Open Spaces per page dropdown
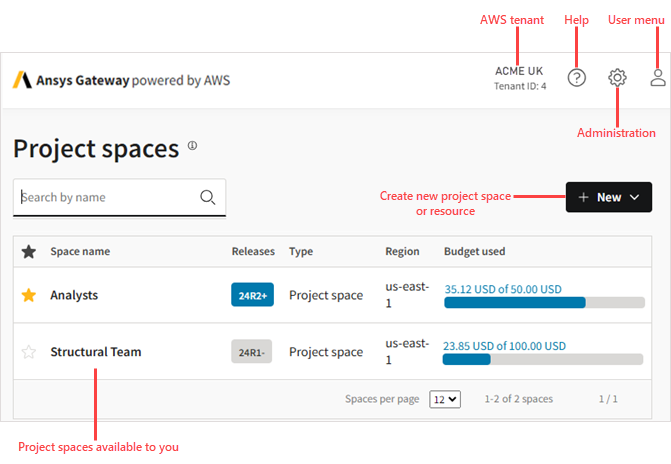Screen dimensions: 671x464 tap(445, 399)
